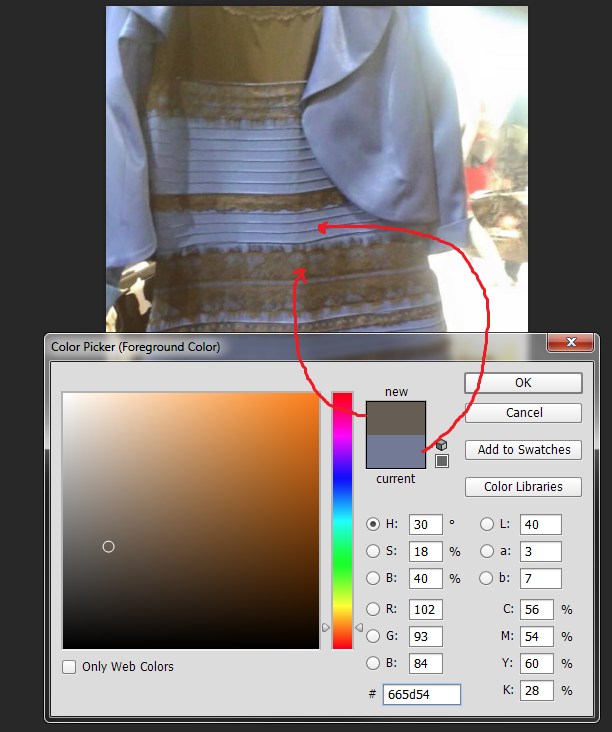
Task: Select the Lab a radio button
Action: tap(486, 551)
